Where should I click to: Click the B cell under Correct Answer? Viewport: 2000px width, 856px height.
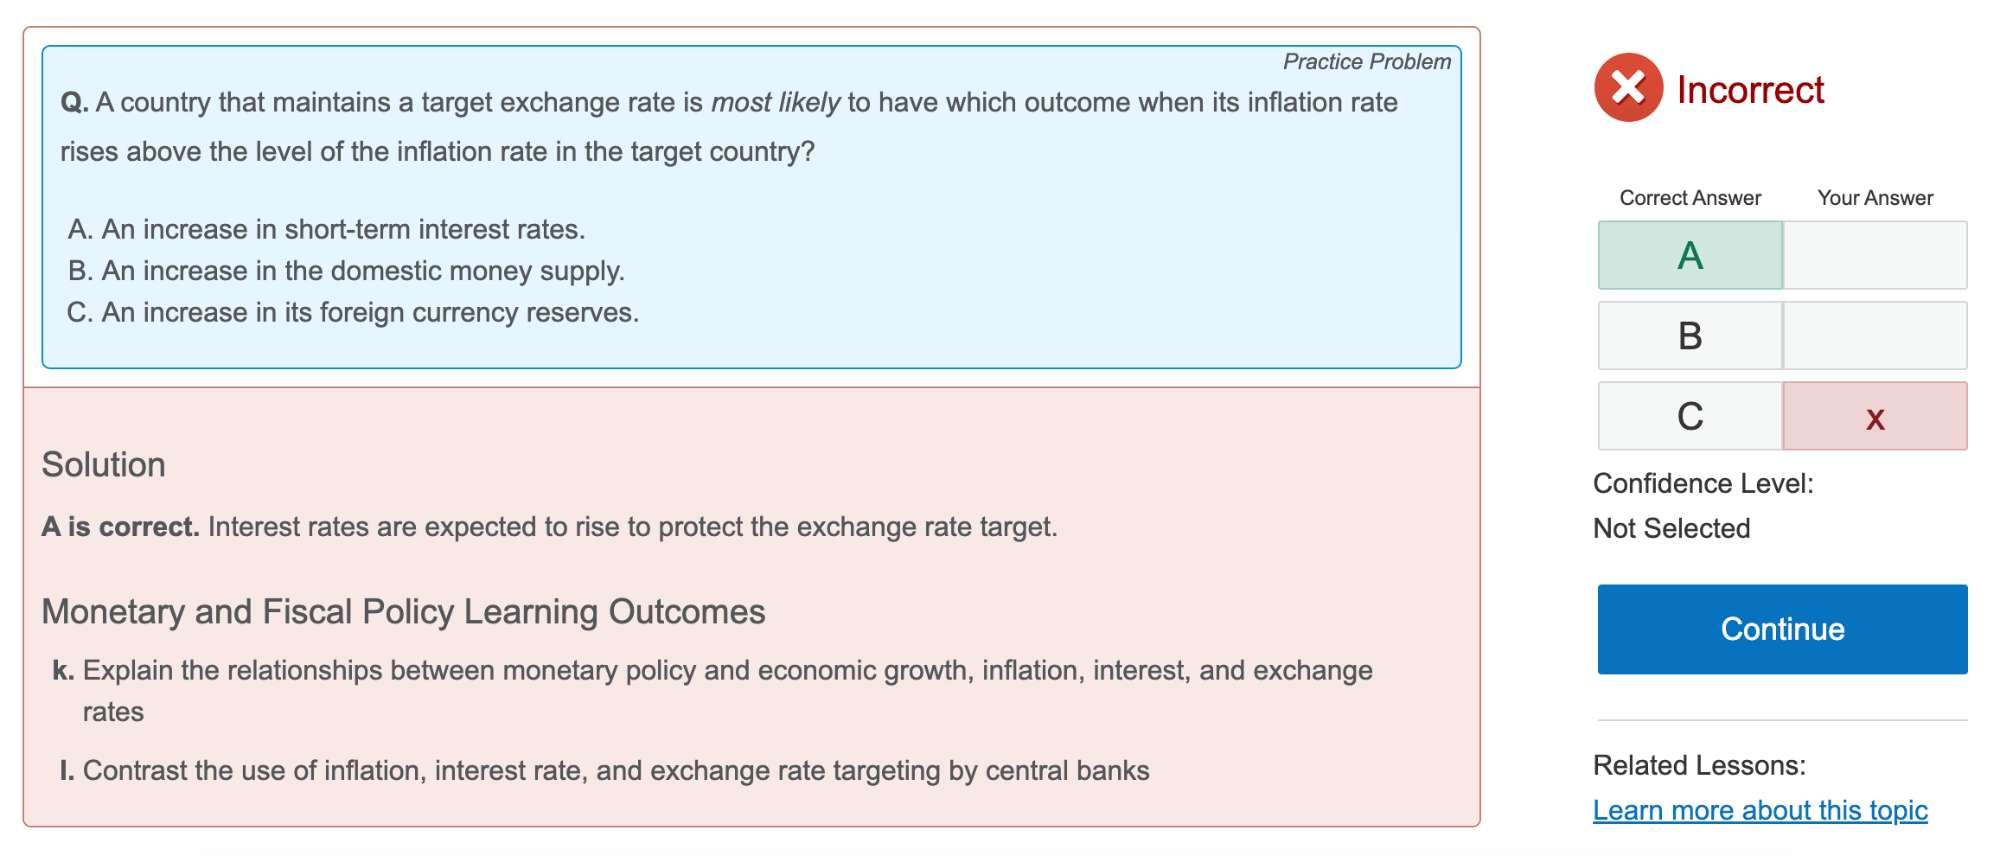click(1690, 336)
